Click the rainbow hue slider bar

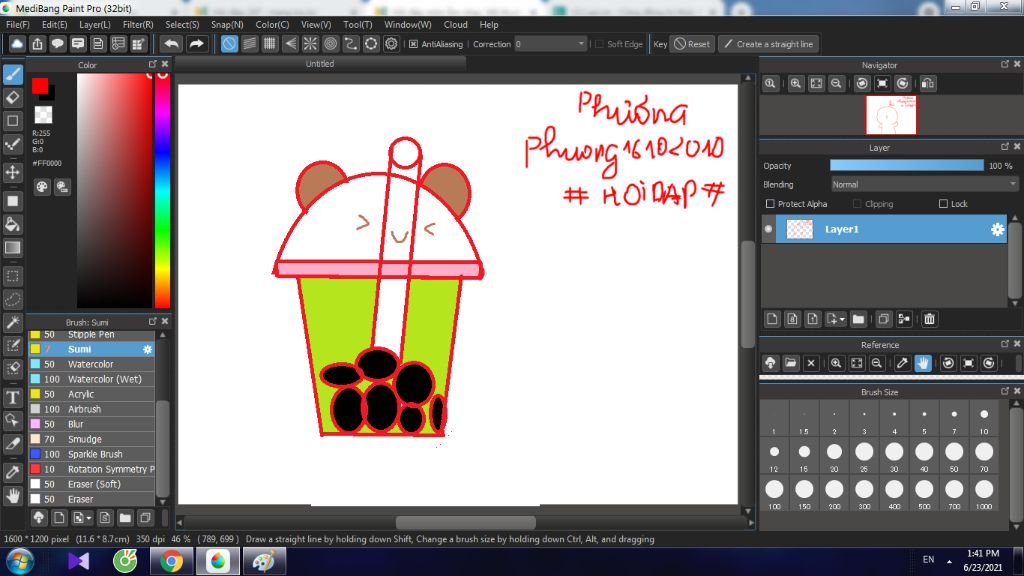[162, 190]
